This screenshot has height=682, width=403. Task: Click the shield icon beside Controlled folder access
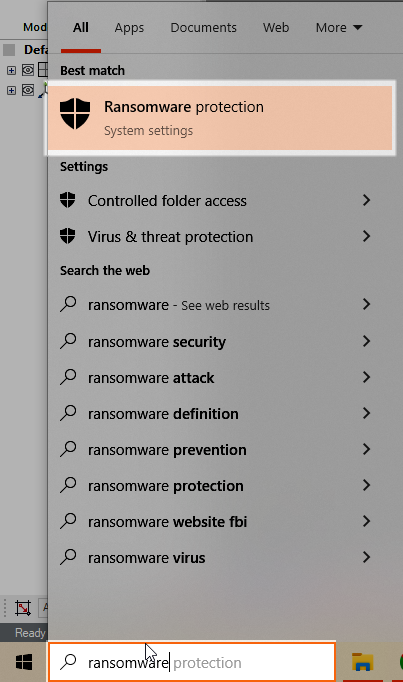[x=67, y=200]
